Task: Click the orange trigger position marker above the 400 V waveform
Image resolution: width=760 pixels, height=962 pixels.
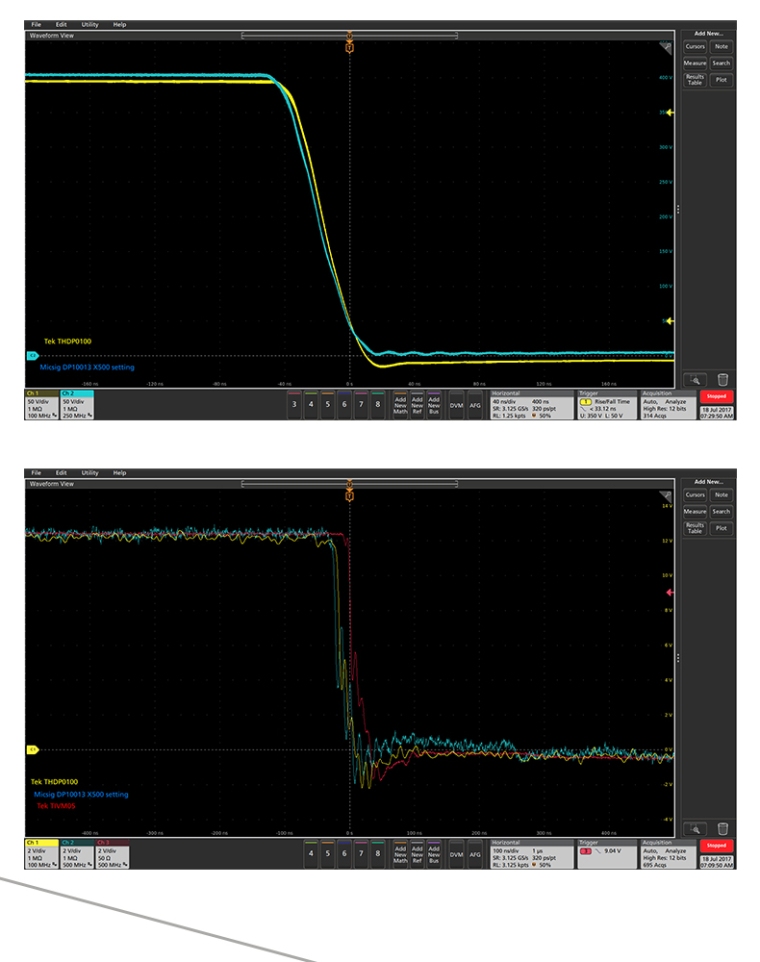Action: pyautogui.click(x=349, y=46)
